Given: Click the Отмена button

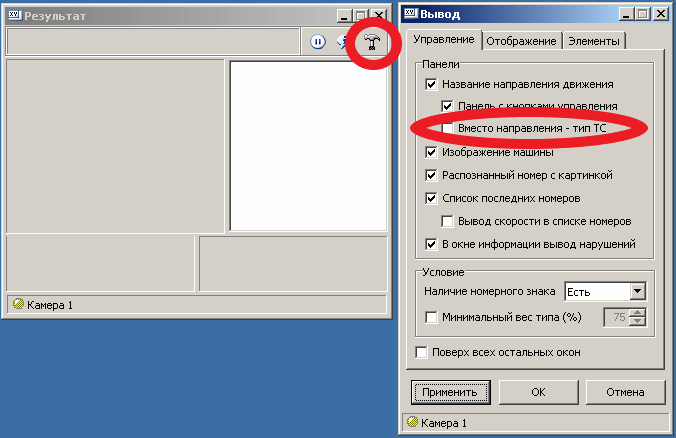Looking at the screenshot, I should click(625, 392).
